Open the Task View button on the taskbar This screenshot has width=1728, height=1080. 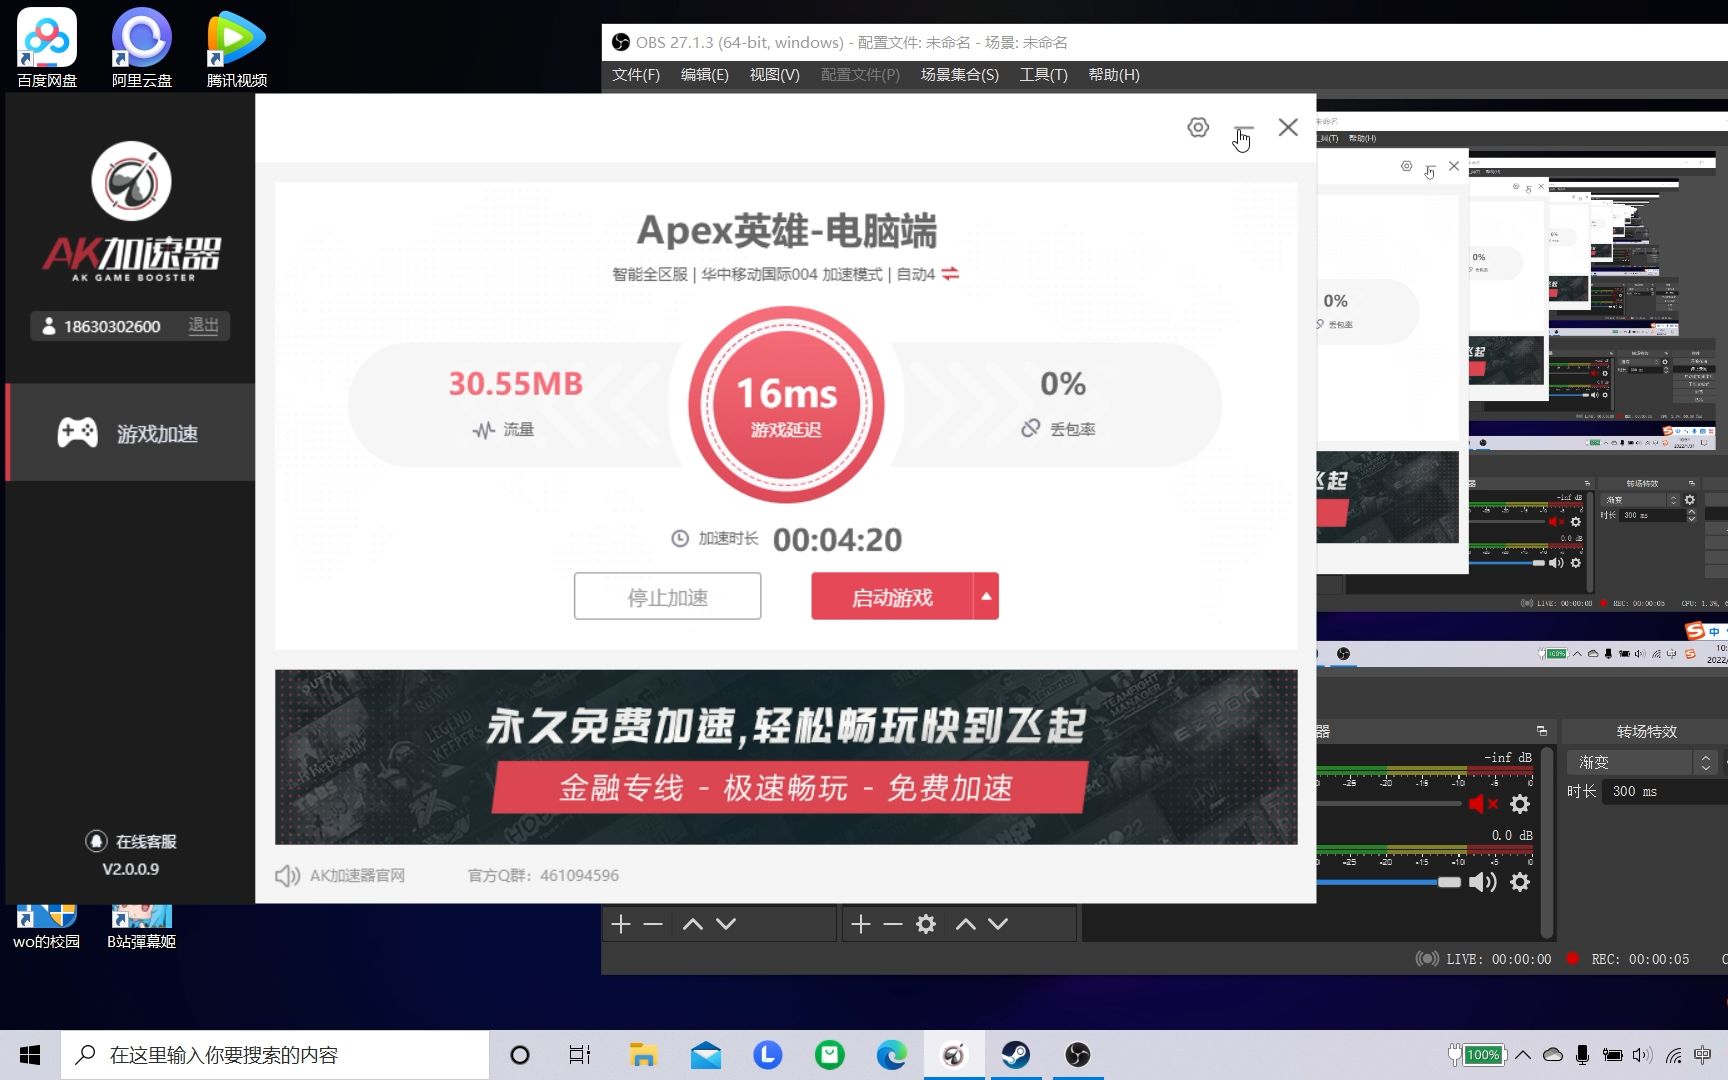(x=580, y=1055)
